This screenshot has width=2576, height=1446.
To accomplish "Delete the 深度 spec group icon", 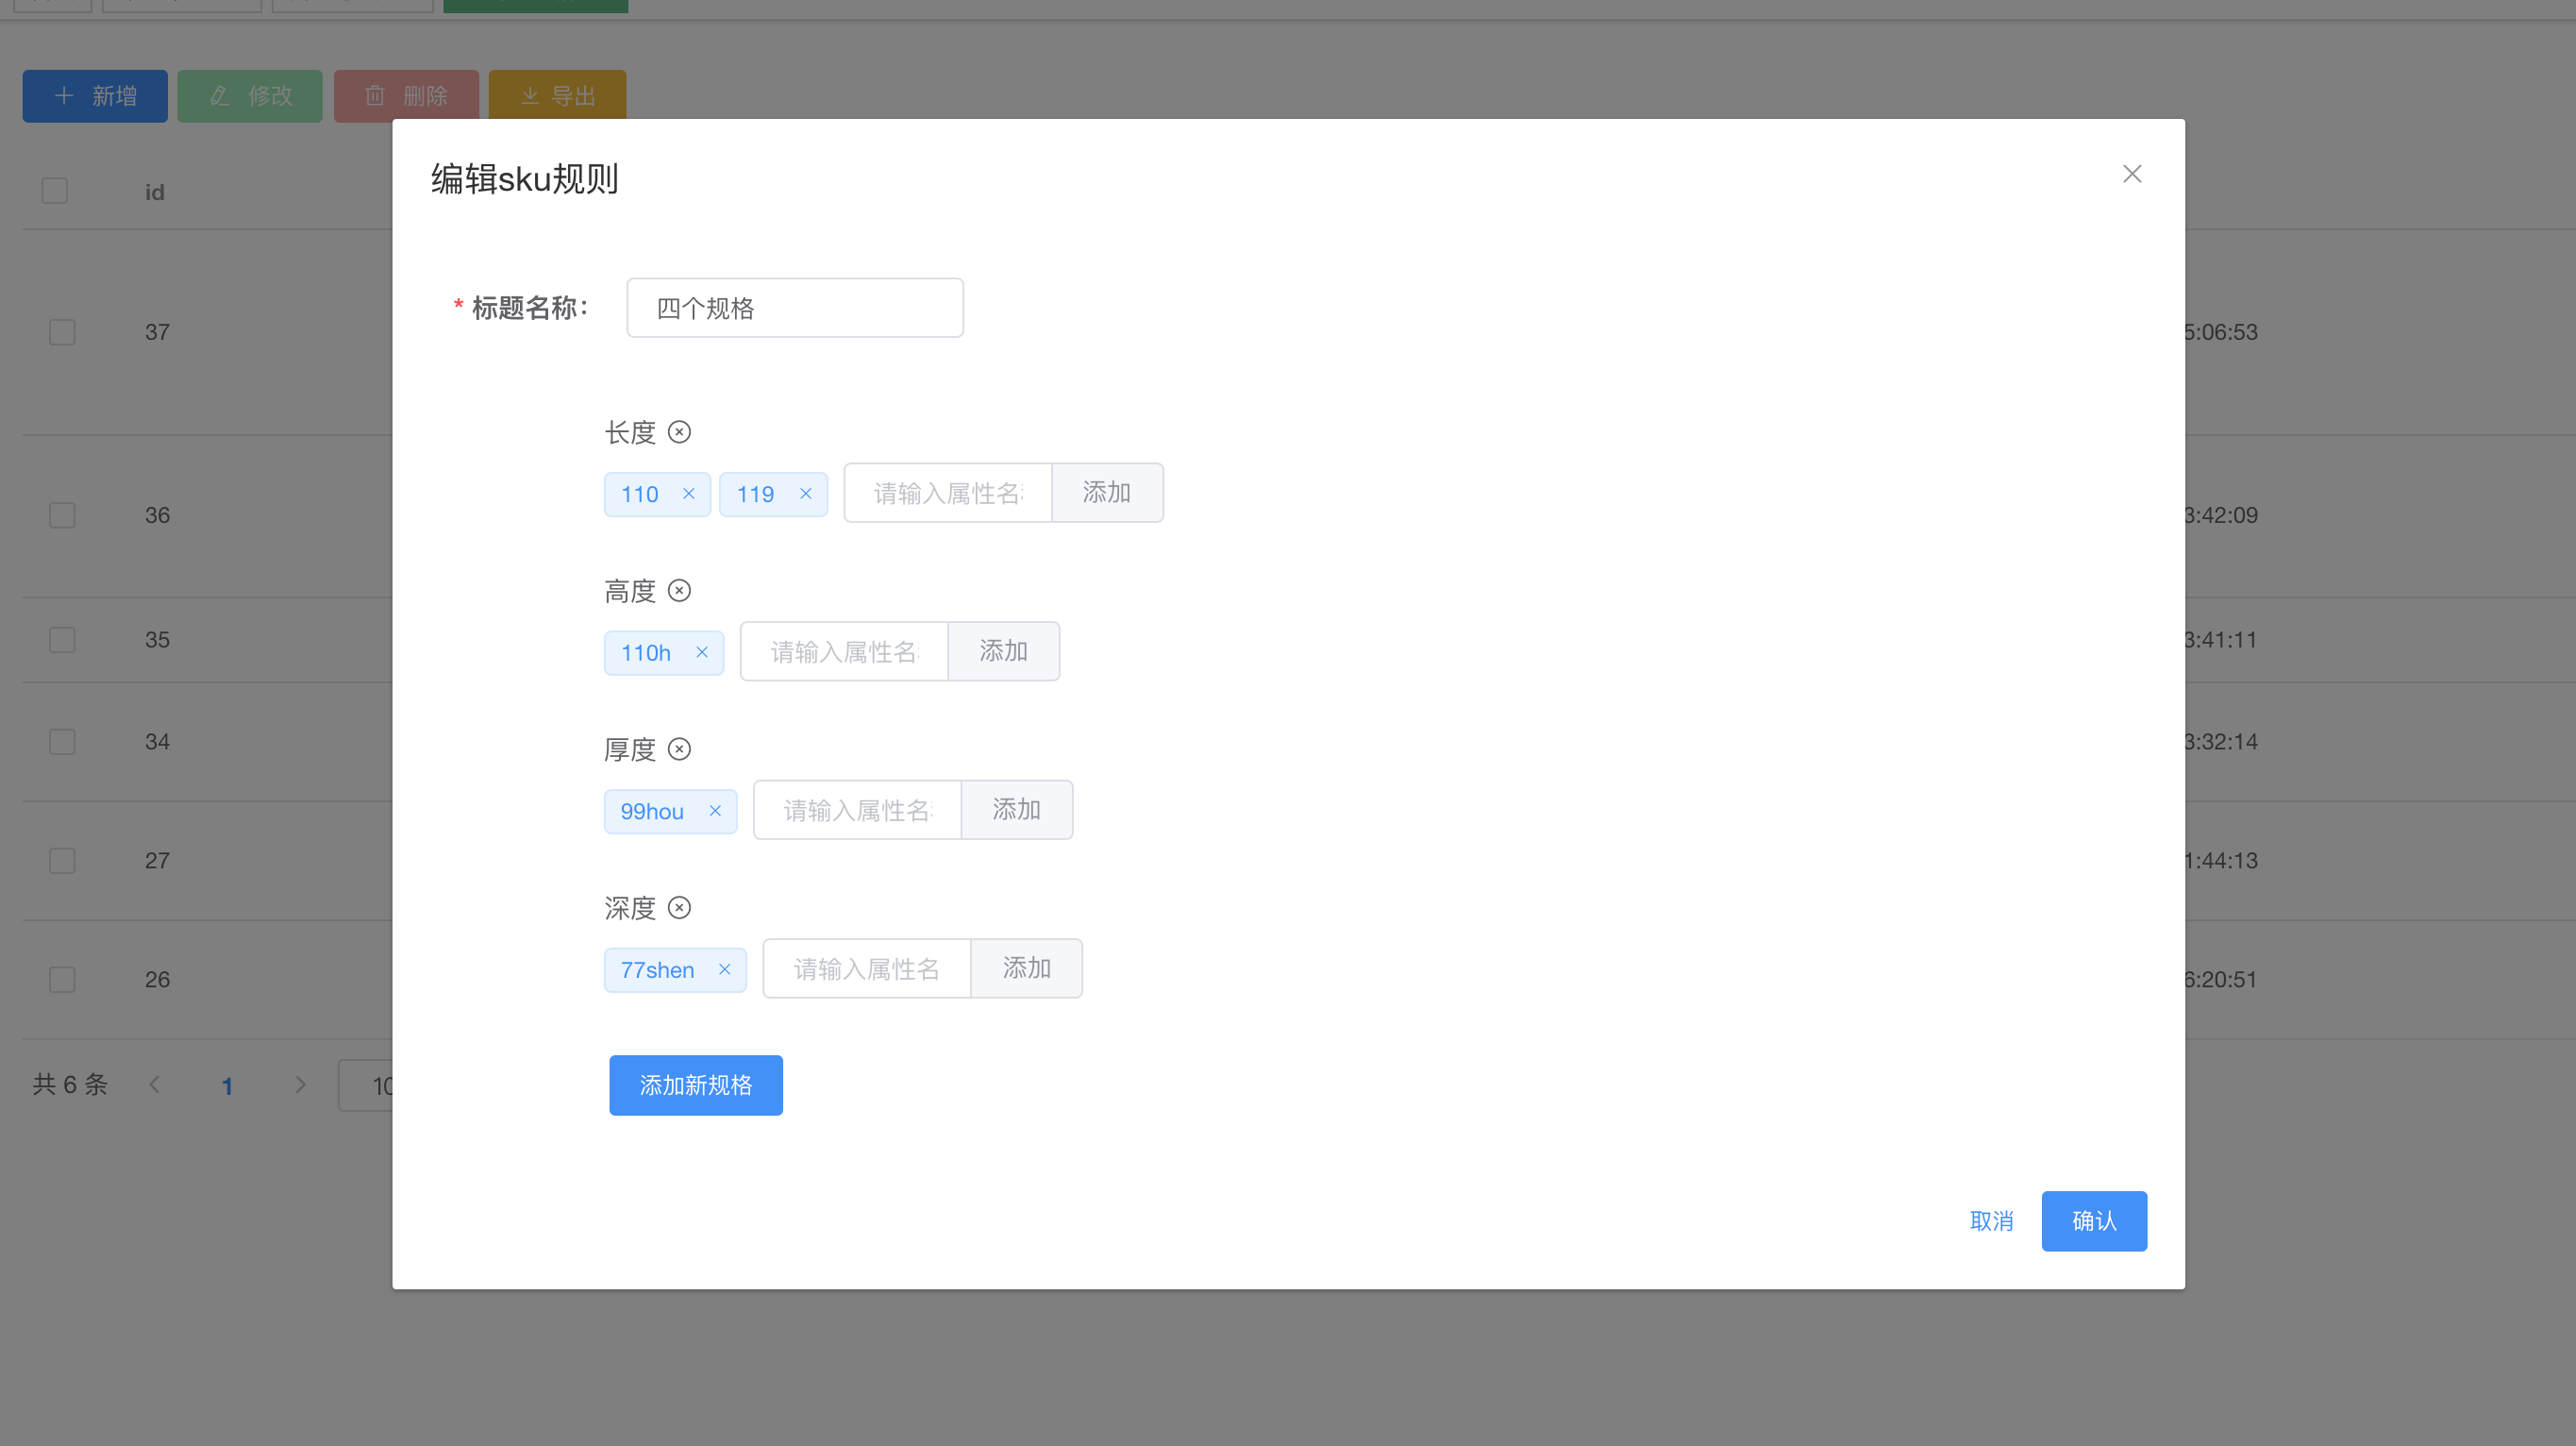I will point(679,908).
